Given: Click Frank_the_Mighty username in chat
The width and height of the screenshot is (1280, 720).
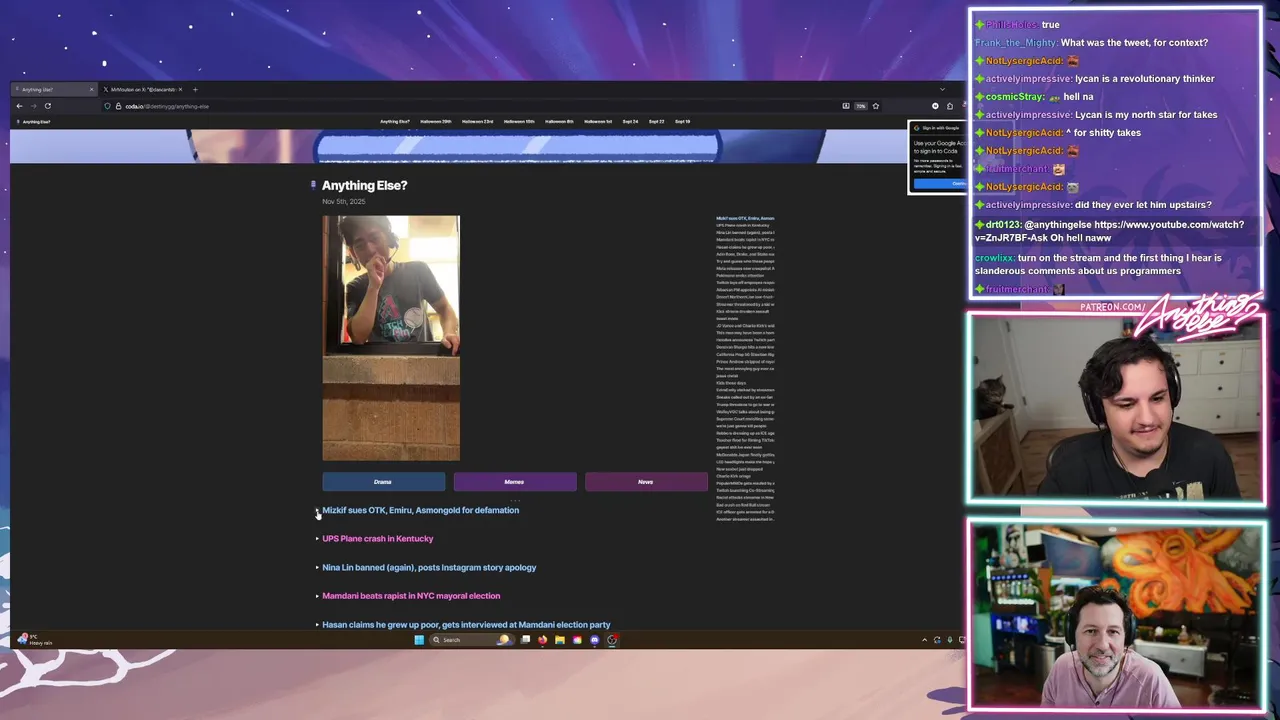Looking at the screenshot, I should (1015, 43).
